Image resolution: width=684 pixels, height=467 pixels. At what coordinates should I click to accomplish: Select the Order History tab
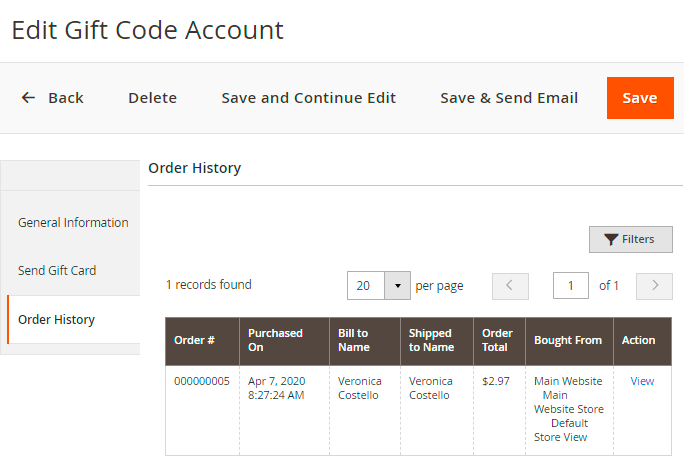(x=57, y=320)
